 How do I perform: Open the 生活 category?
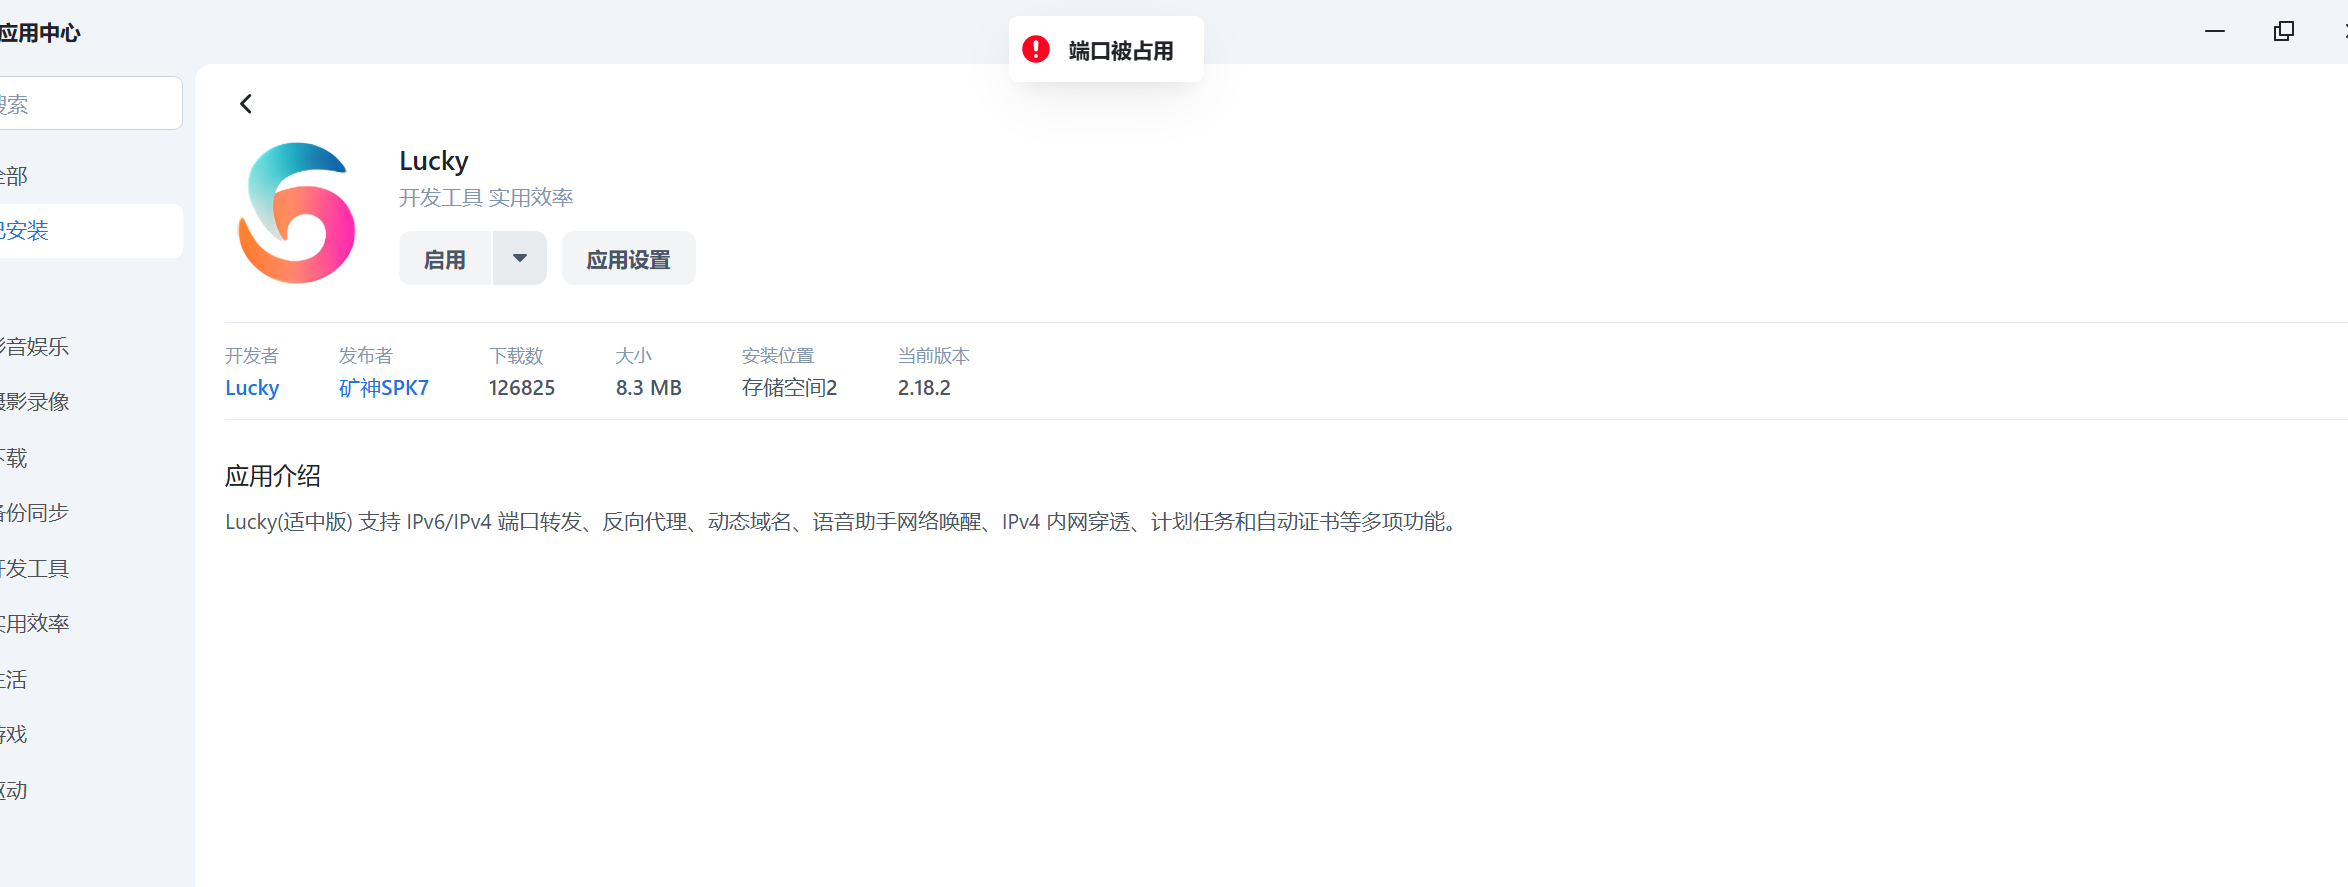(x=14, y=680)
